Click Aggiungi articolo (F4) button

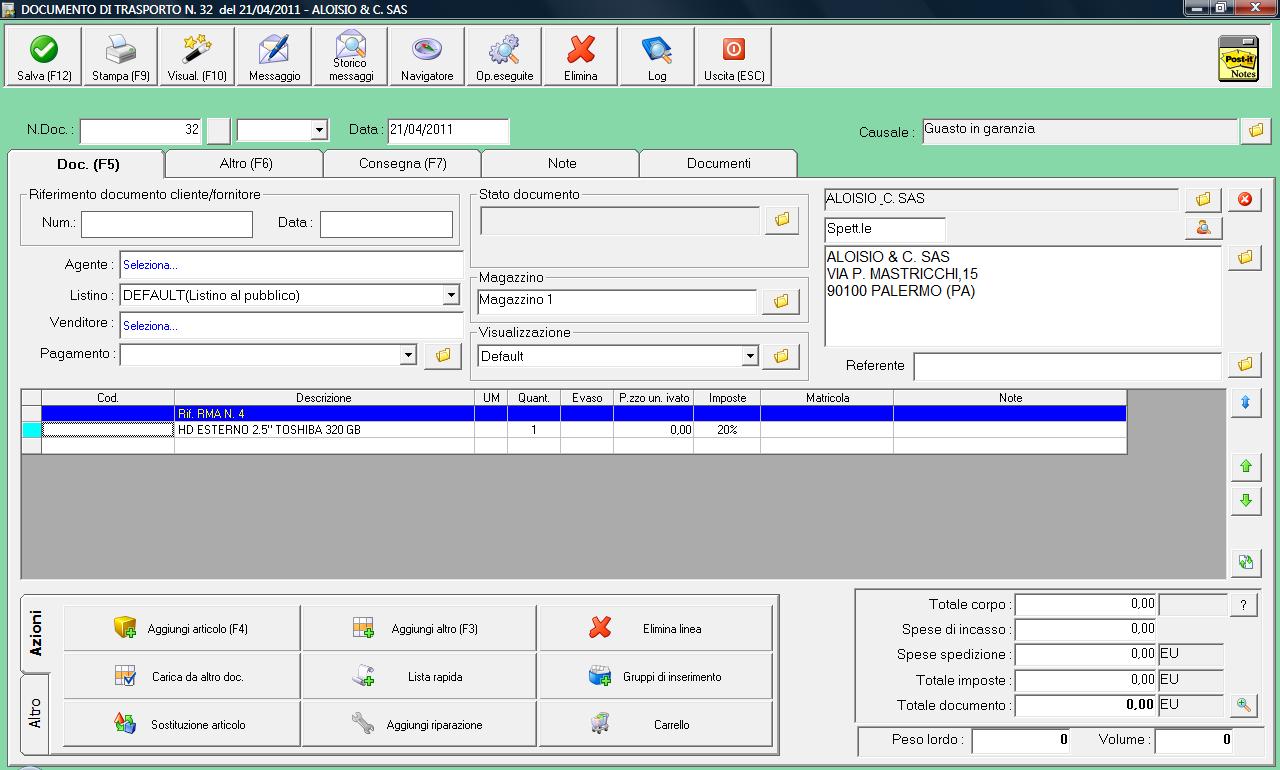[x=182, y=628]
